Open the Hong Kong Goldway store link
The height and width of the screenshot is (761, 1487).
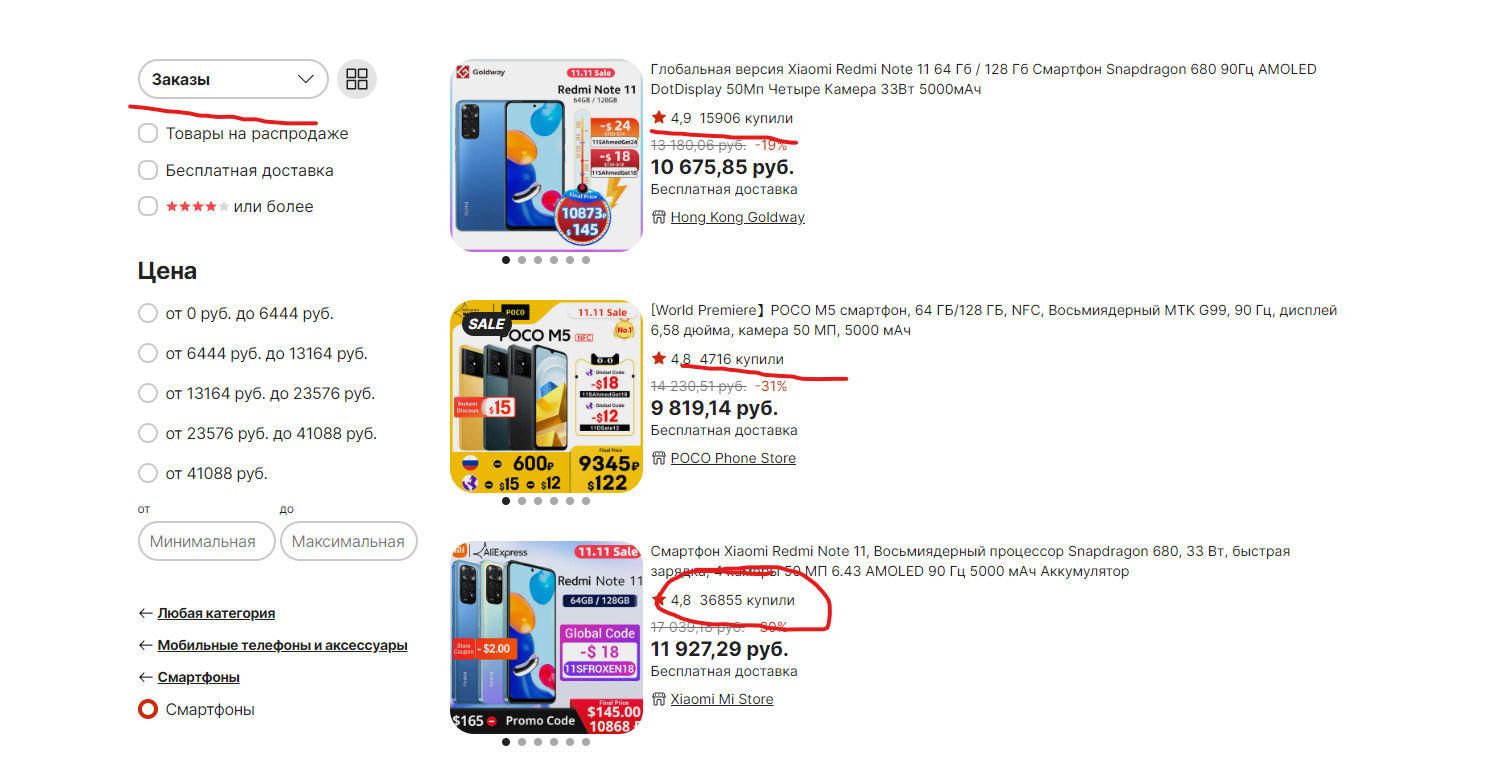(x=737, y=217)
